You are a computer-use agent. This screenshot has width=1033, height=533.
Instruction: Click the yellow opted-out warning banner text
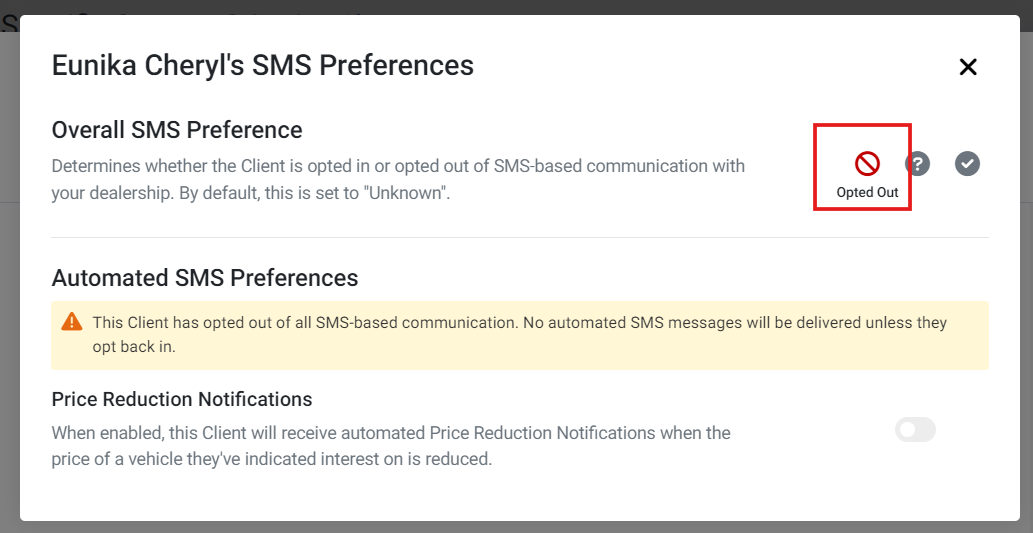tap(520, 335)
